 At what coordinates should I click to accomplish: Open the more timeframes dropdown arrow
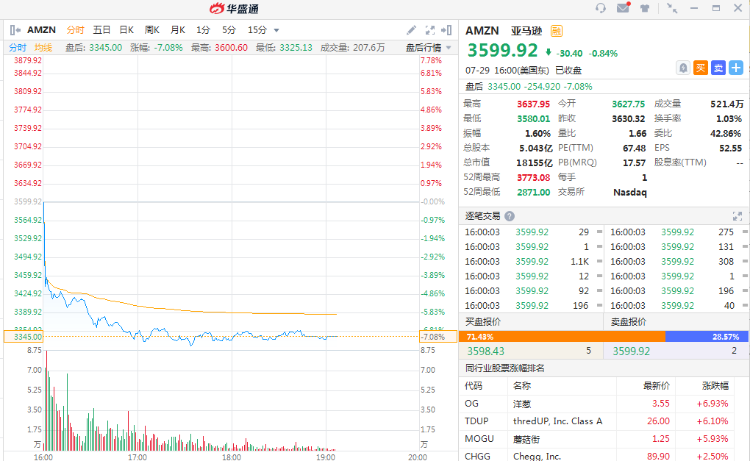point(276,30)
